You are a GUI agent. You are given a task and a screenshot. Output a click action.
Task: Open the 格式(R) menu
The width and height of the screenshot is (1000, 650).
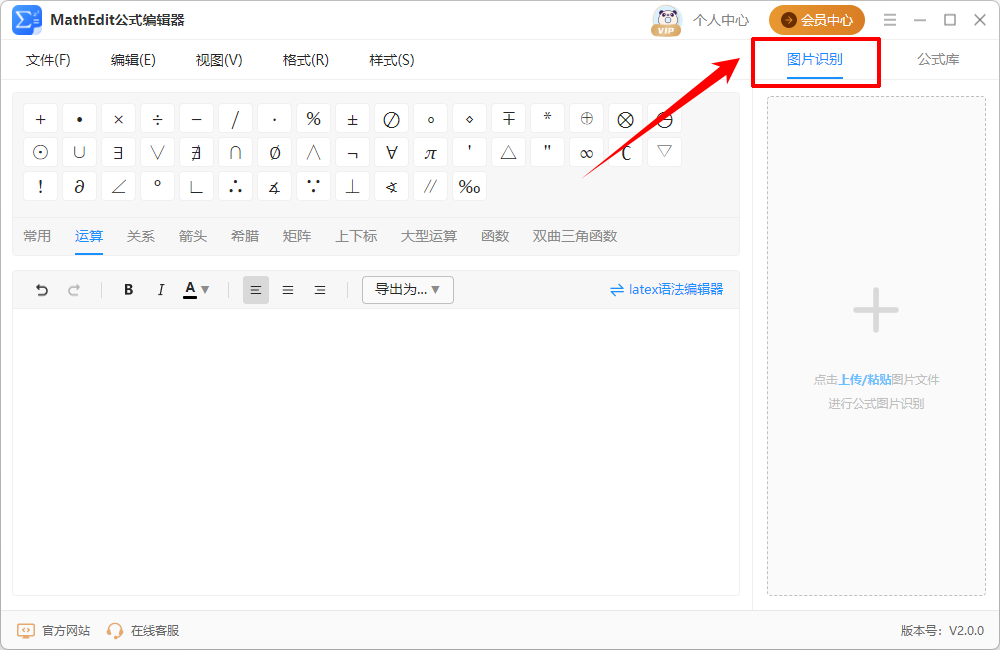[305, 60]
